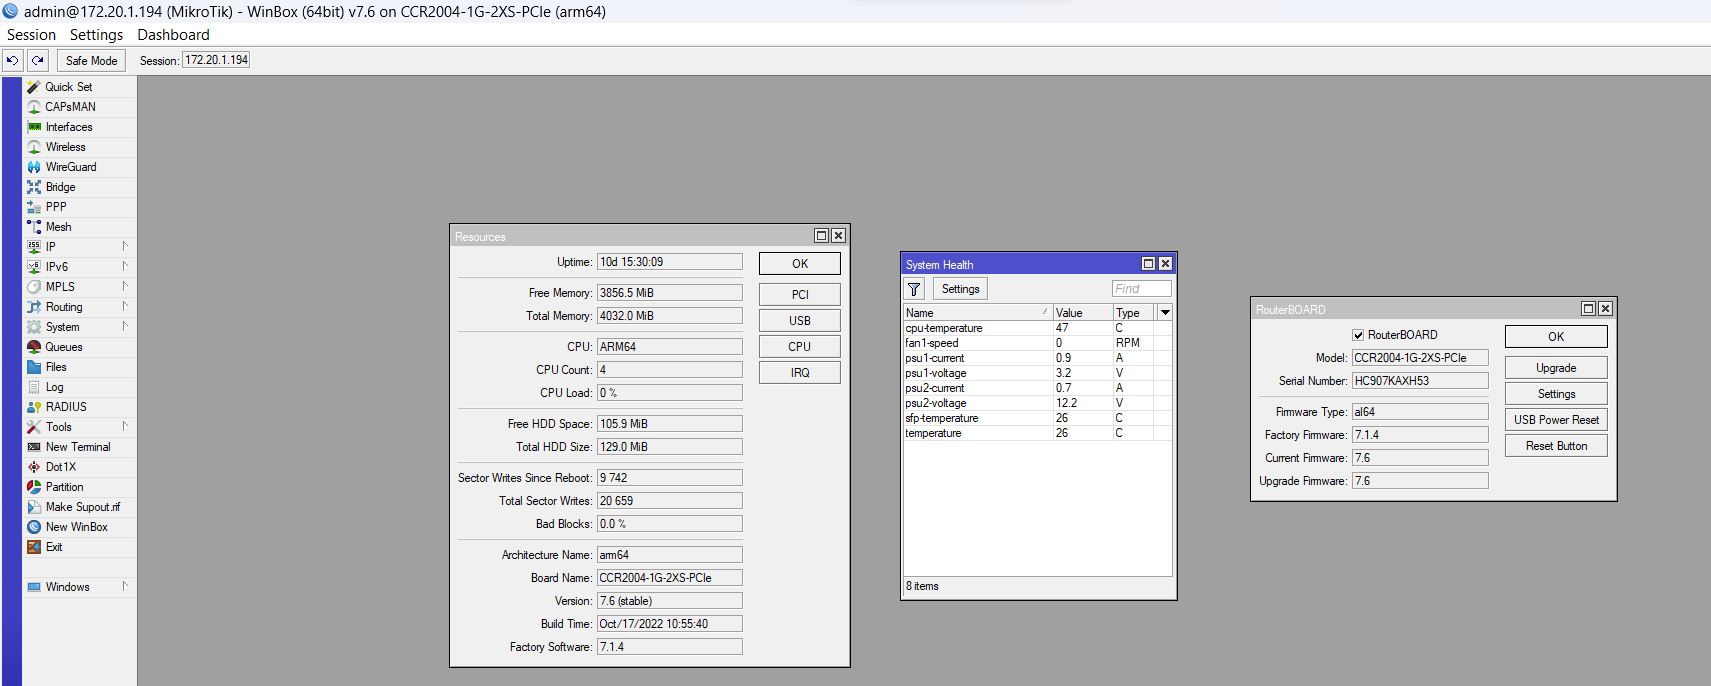Select the psu2-current row
1711x686 pixels.
click(x=1038, y=388)
